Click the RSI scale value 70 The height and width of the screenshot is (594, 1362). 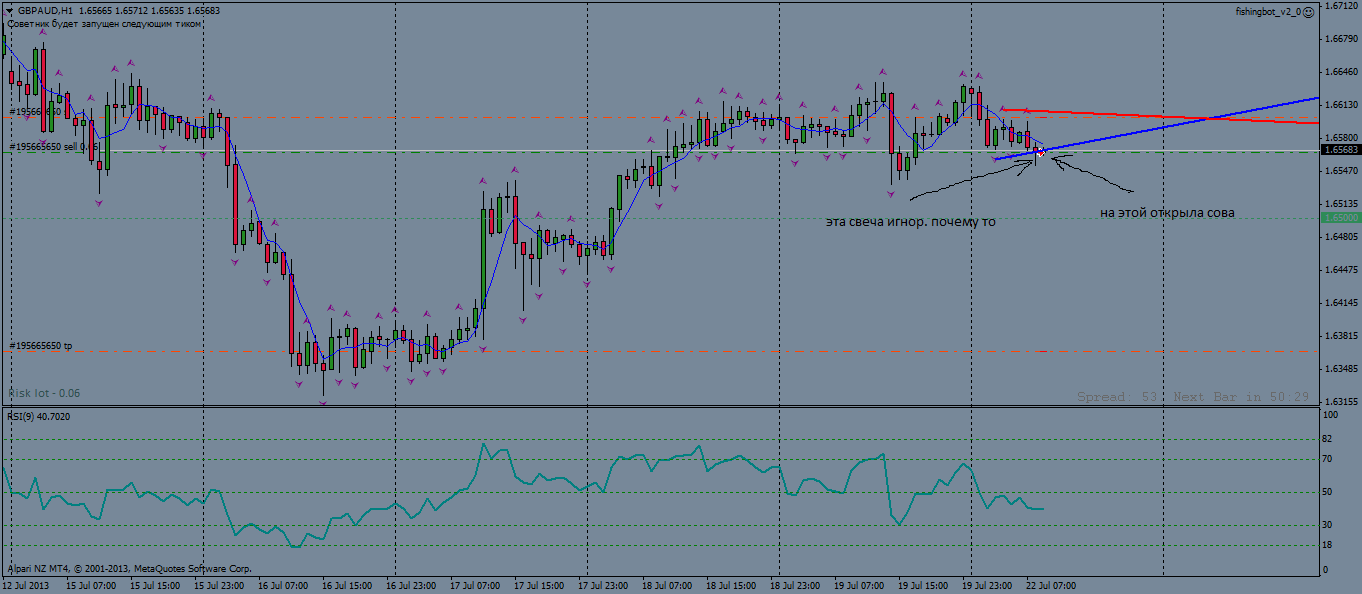1329,459
